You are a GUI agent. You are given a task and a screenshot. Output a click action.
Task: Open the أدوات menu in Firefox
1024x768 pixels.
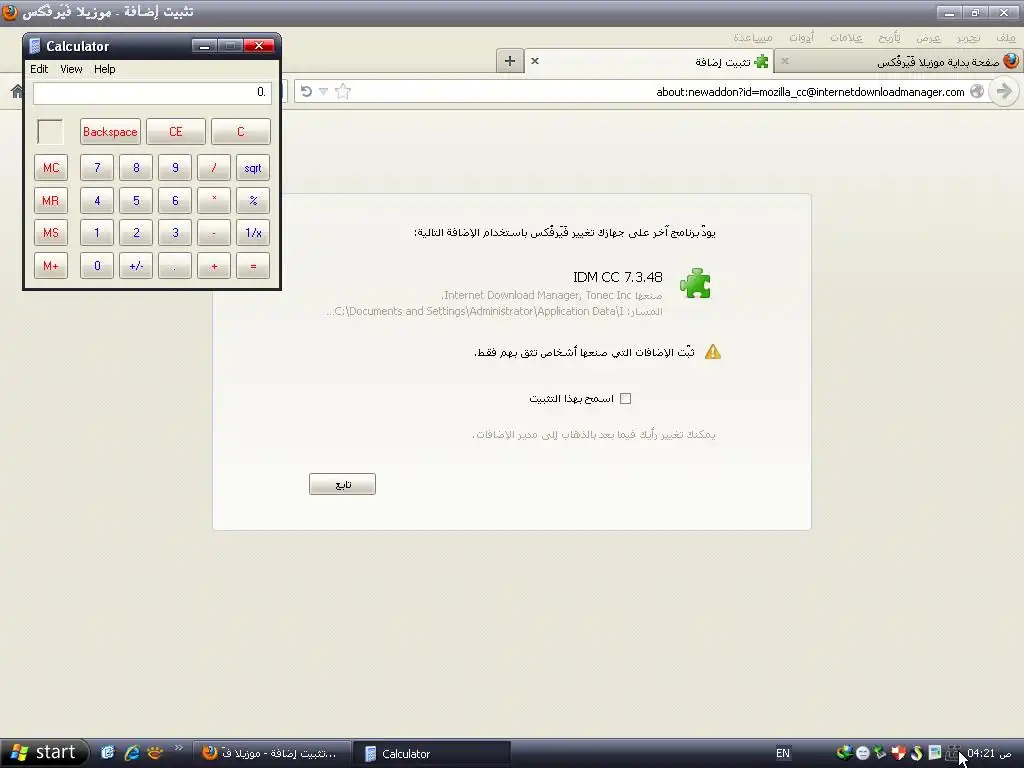[801, 38]
